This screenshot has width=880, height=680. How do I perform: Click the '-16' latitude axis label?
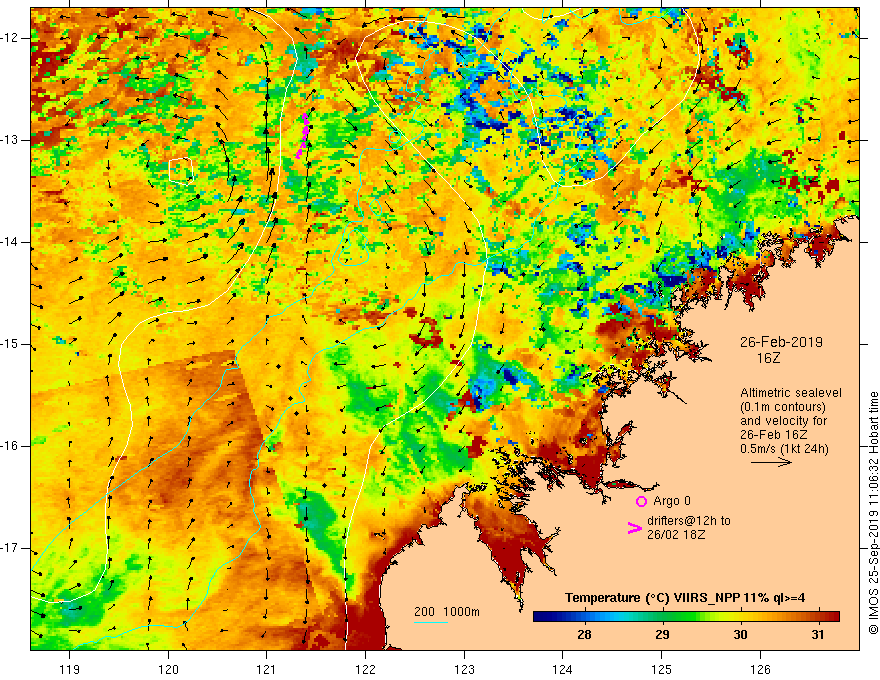coord(10,446)
